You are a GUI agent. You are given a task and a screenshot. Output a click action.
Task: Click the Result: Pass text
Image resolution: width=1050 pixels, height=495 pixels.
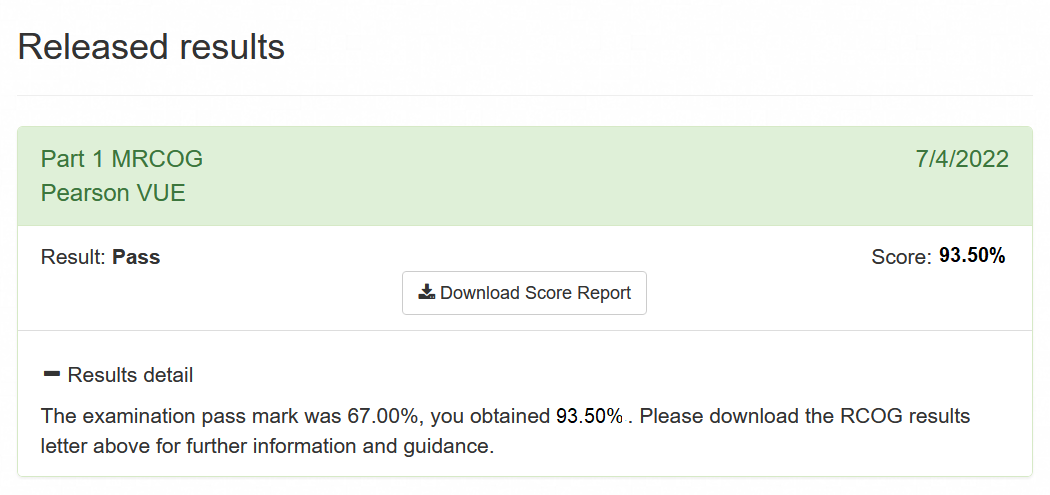100,257
